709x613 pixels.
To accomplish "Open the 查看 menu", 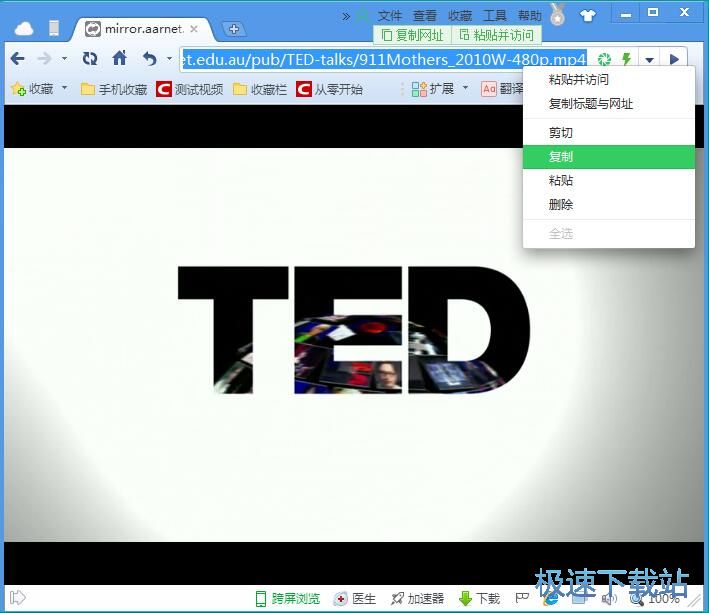I will click(x=425, y=16).
